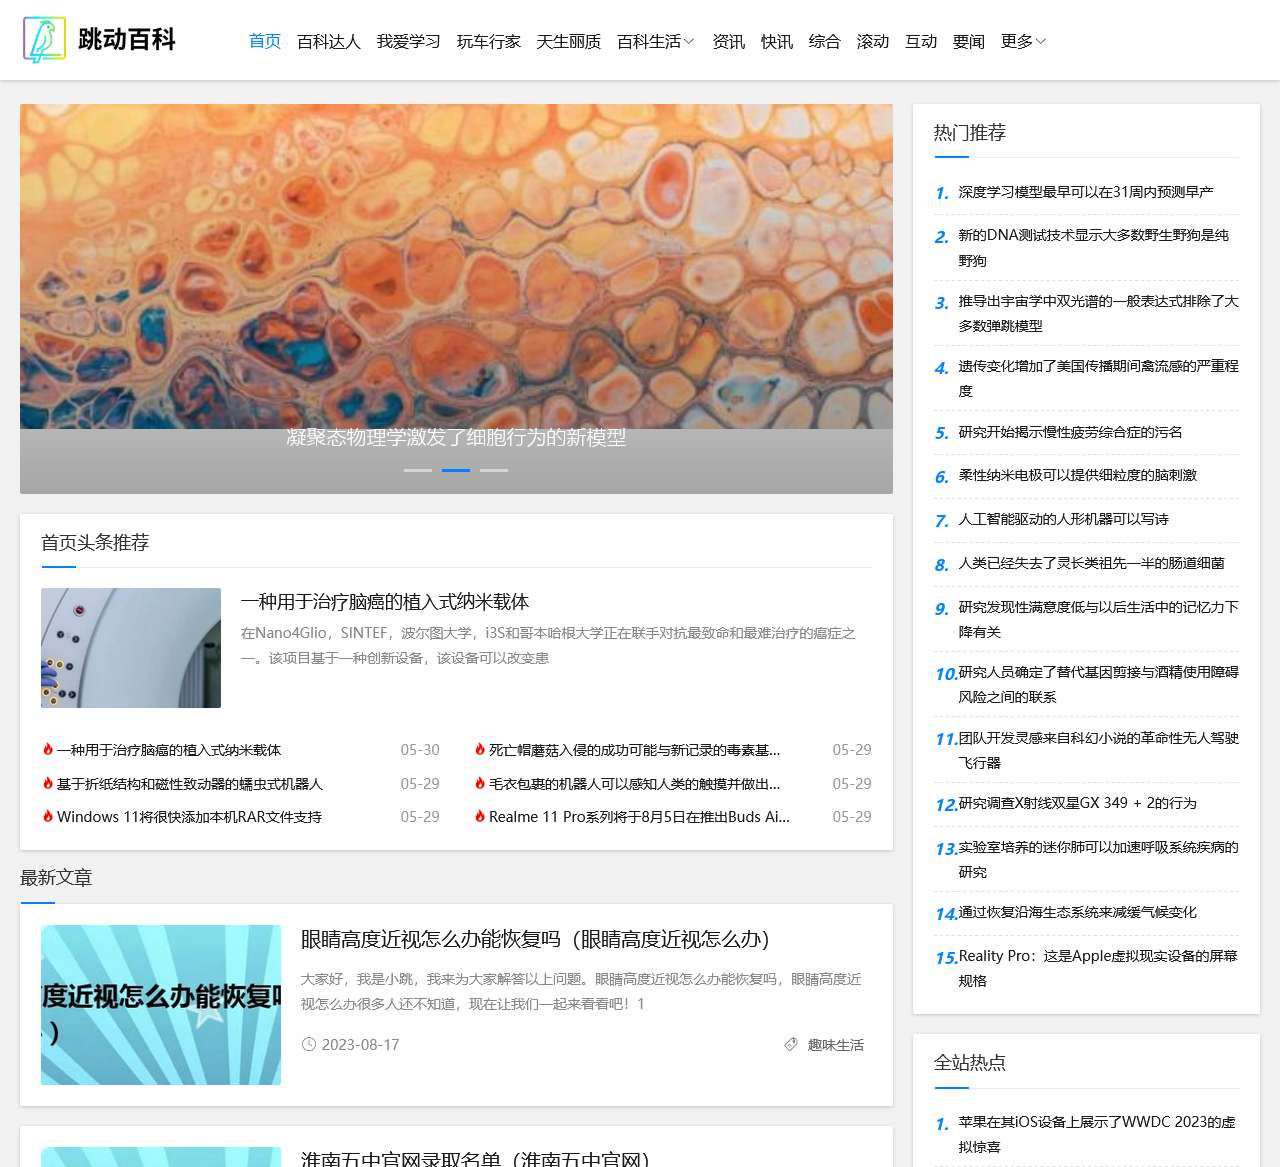The height and width of the screenshot is (1167, 1280).
Task: Open the 综合 nav item
Action: [x=825, y=41]
